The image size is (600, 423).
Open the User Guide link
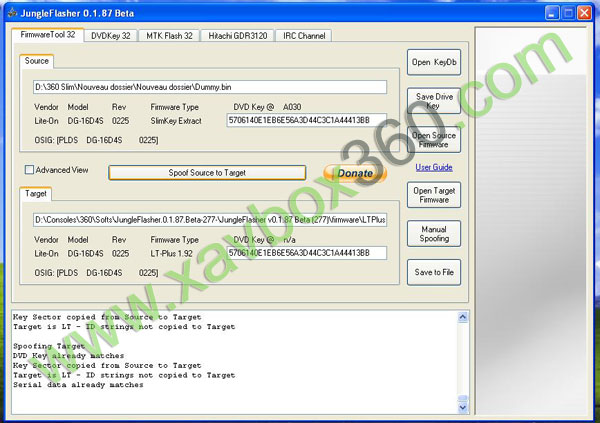(x=434, y=167)
